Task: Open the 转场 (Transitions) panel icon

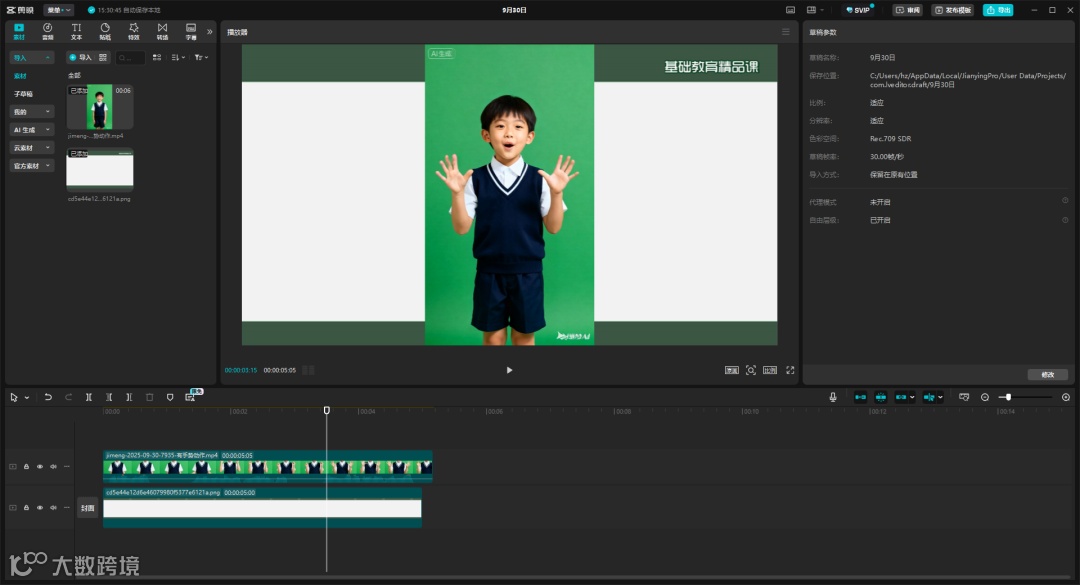Action: pyautogui.click(x=162, y=31)
